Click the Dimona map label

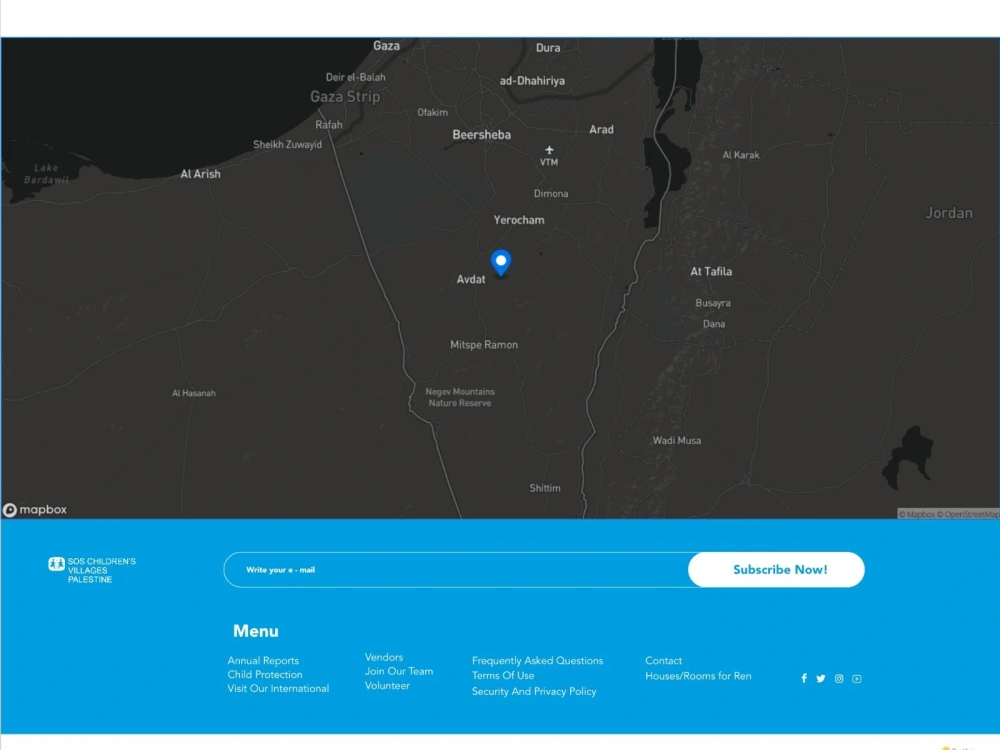551,194
